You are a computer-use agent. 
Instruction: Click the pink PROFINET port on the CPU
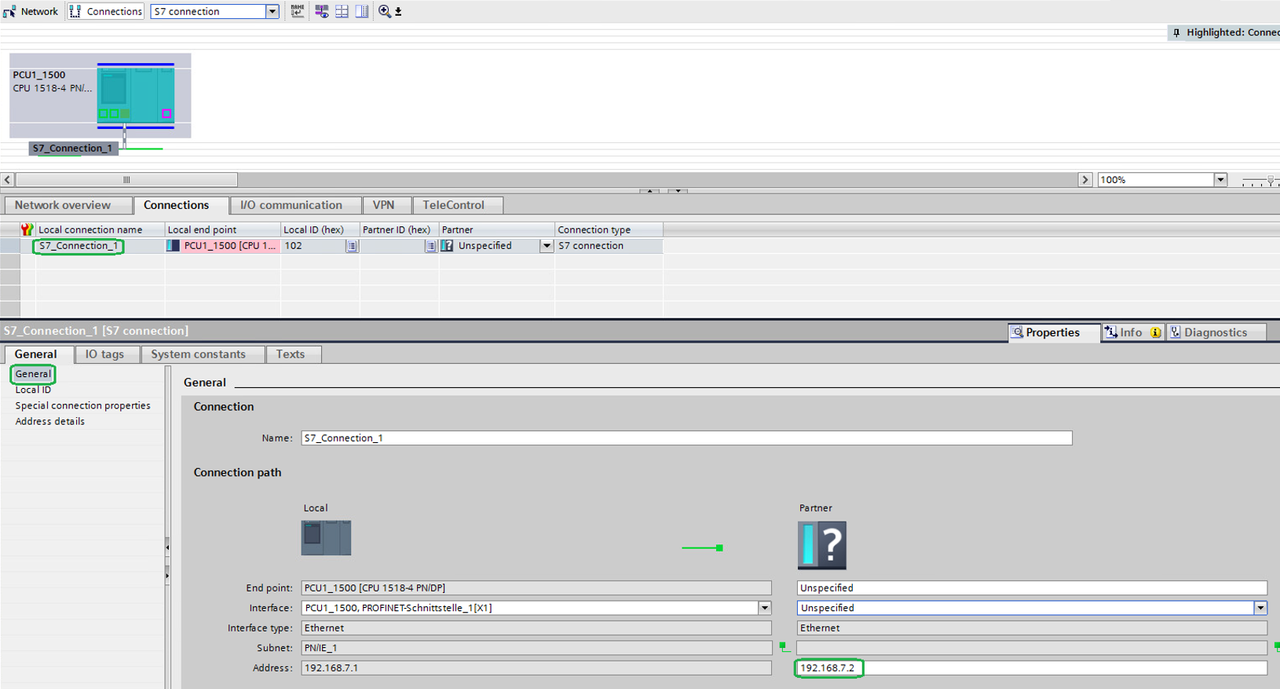[x=167, y=113]
